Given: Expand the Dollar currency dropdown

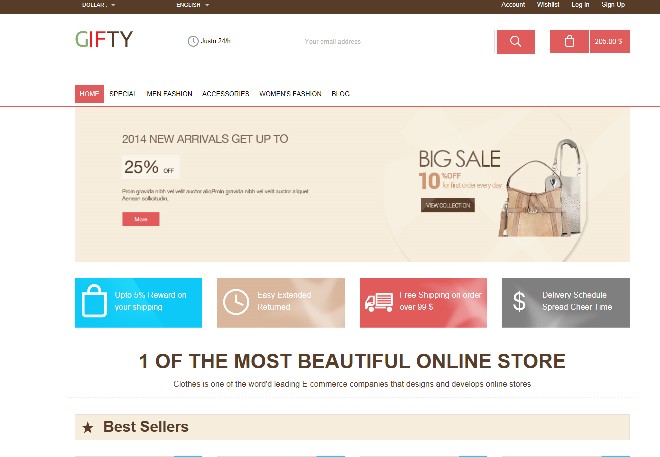Looking at the screenshot, I should (98, 5).
